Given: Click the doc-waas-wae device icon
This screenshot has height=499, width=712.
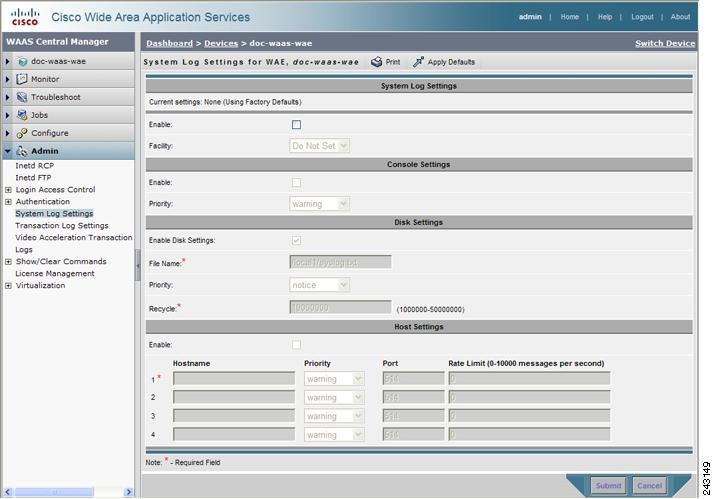Looking at the screenshot, I should point(23,61).
